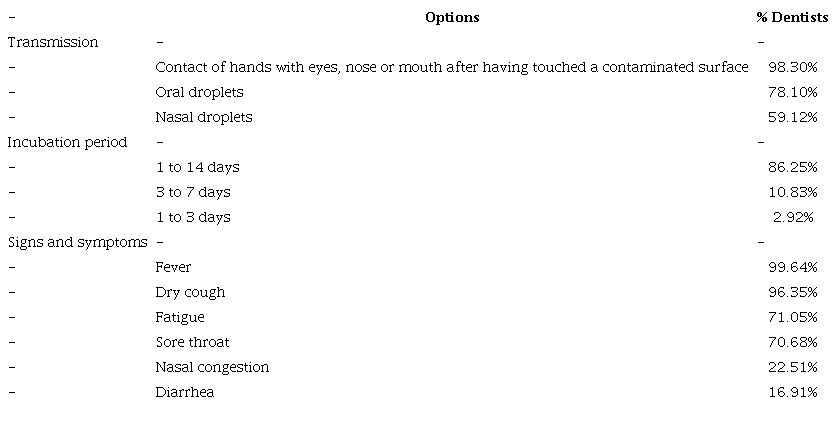Click the Nasal congestion option
This screenshot has width=837, height=442.
tap(212, 367)
